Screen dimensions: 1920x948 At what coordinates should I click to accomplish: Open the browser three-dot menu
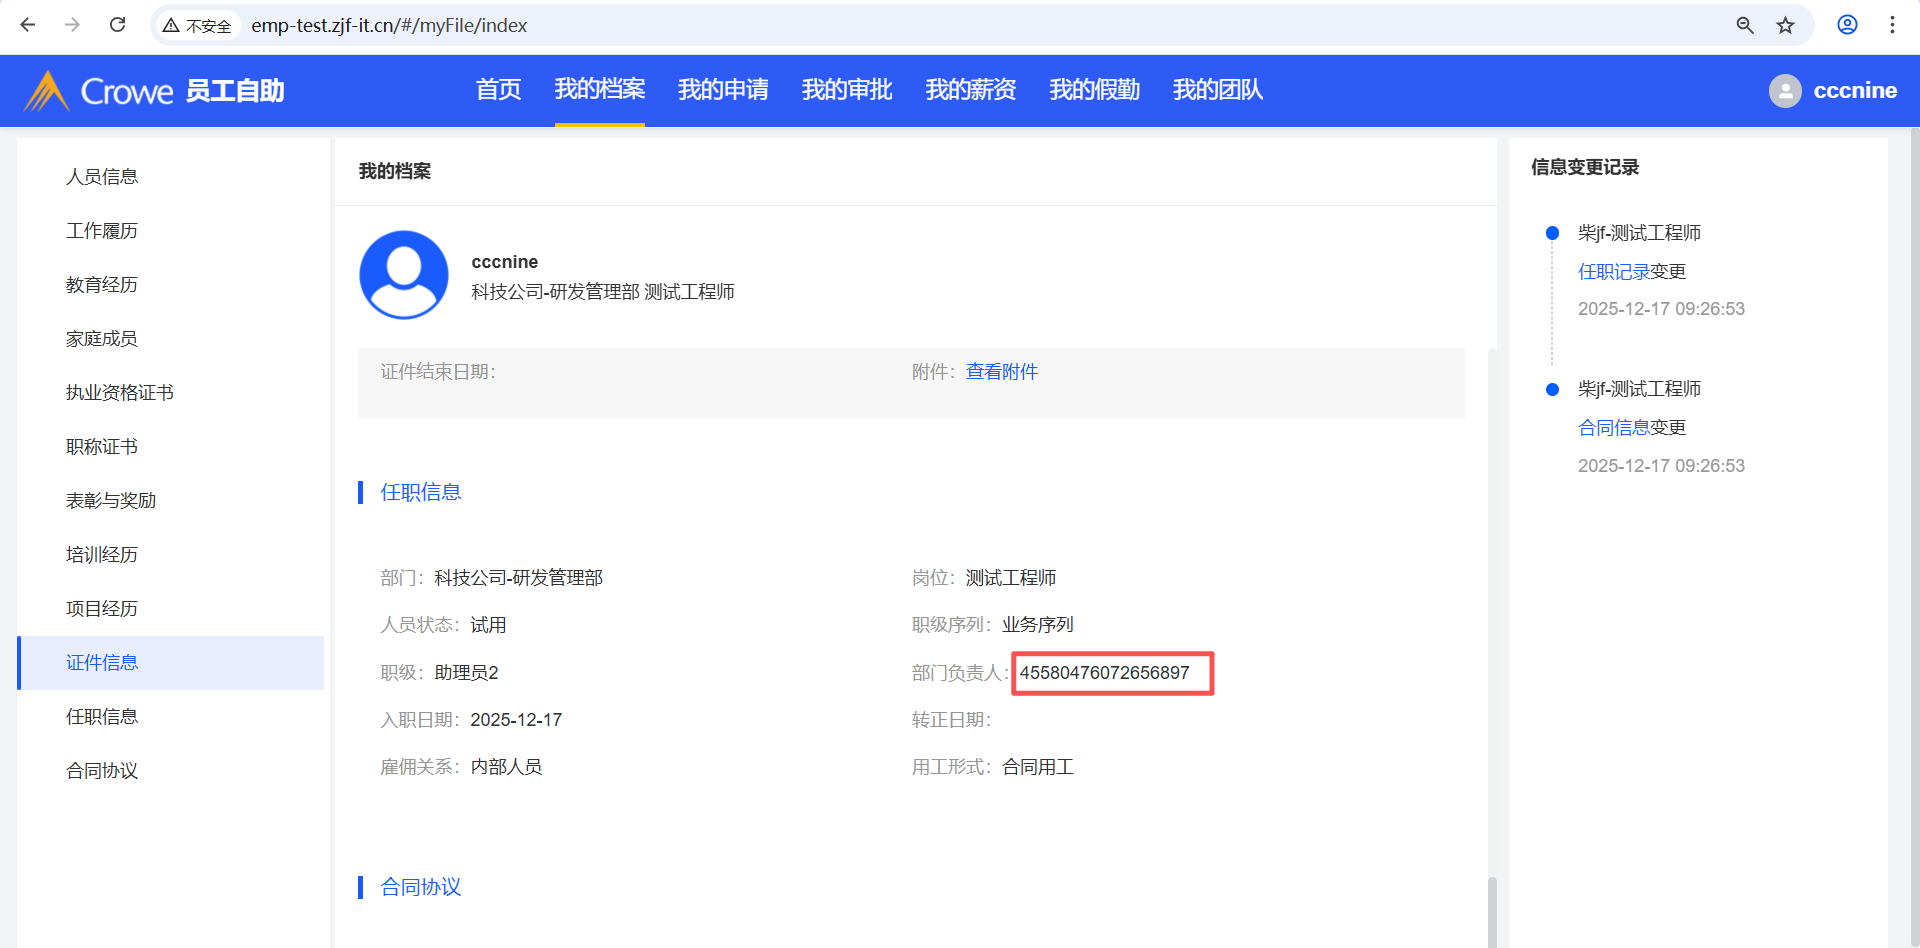coord(1892,25)
